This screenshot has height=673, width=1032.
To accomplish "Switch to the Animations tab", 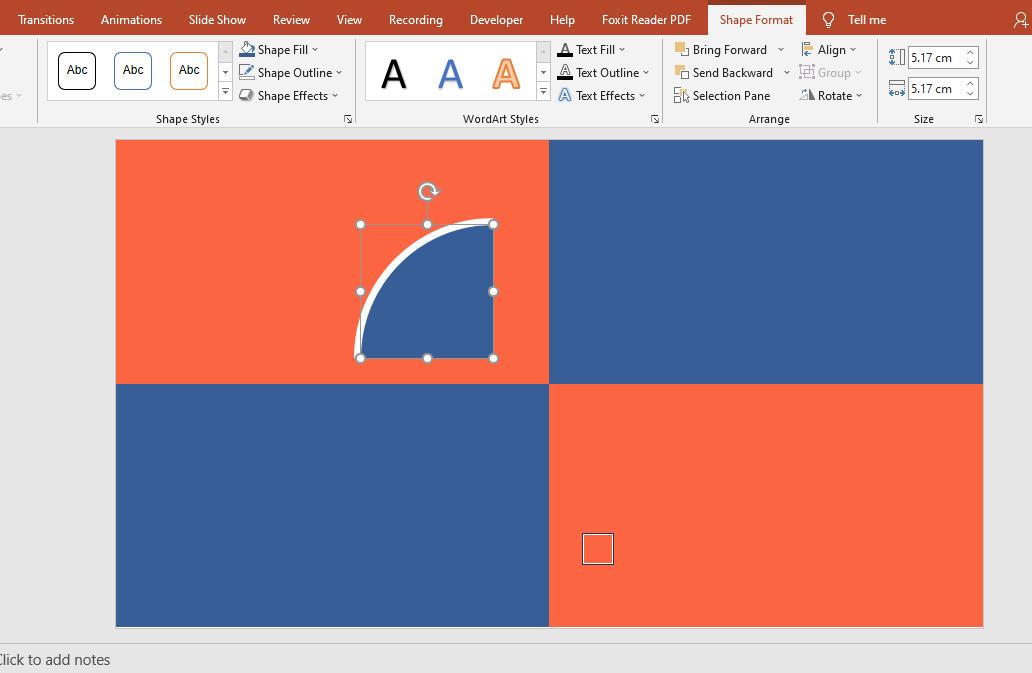I will (131, 19).
